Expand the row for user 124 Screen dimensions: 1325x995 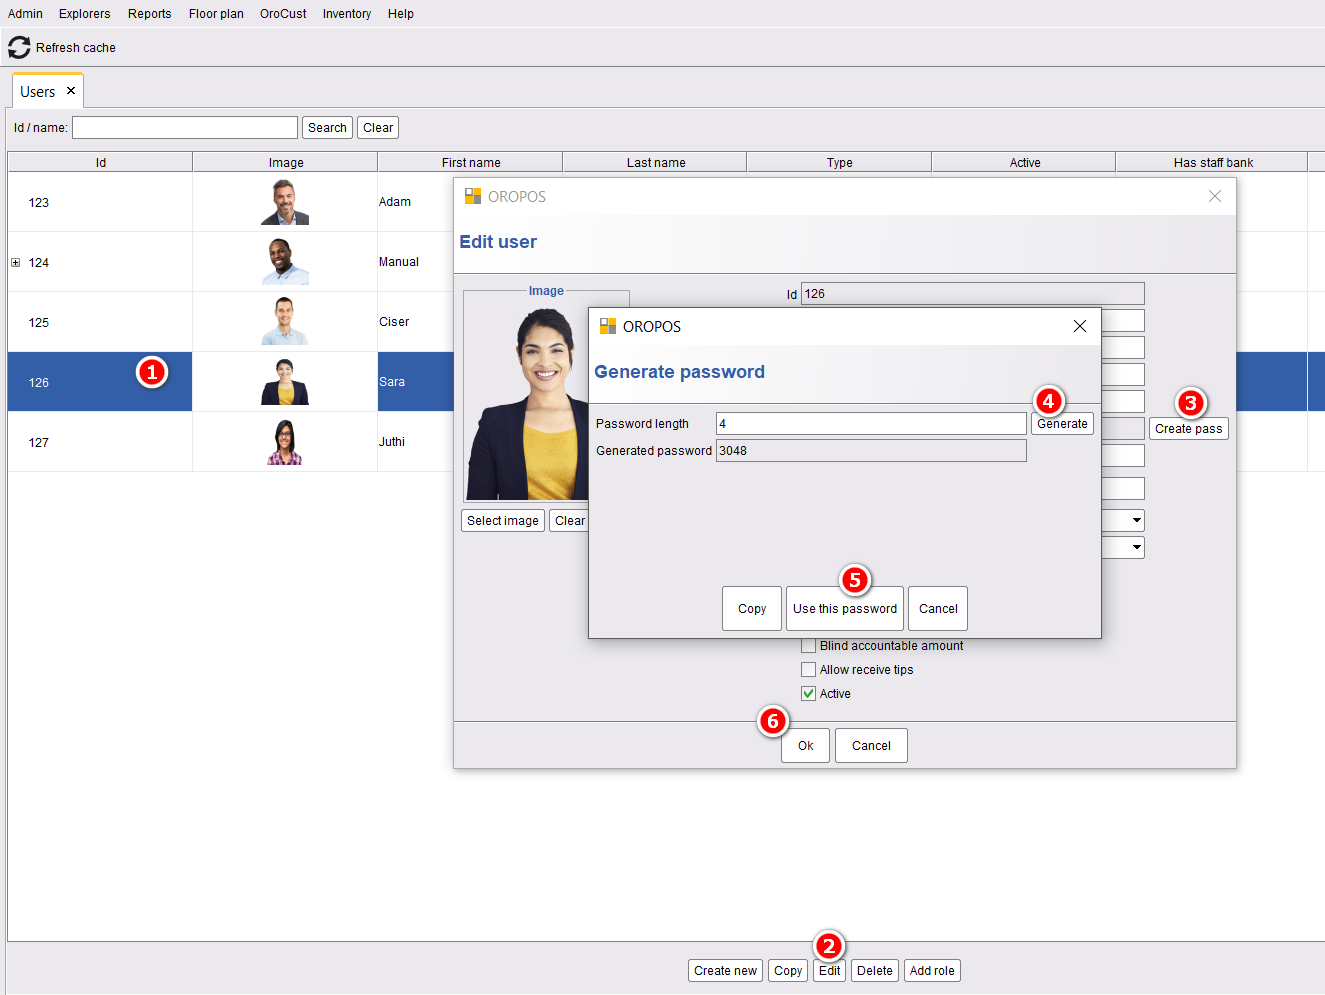tap(15, 262)
